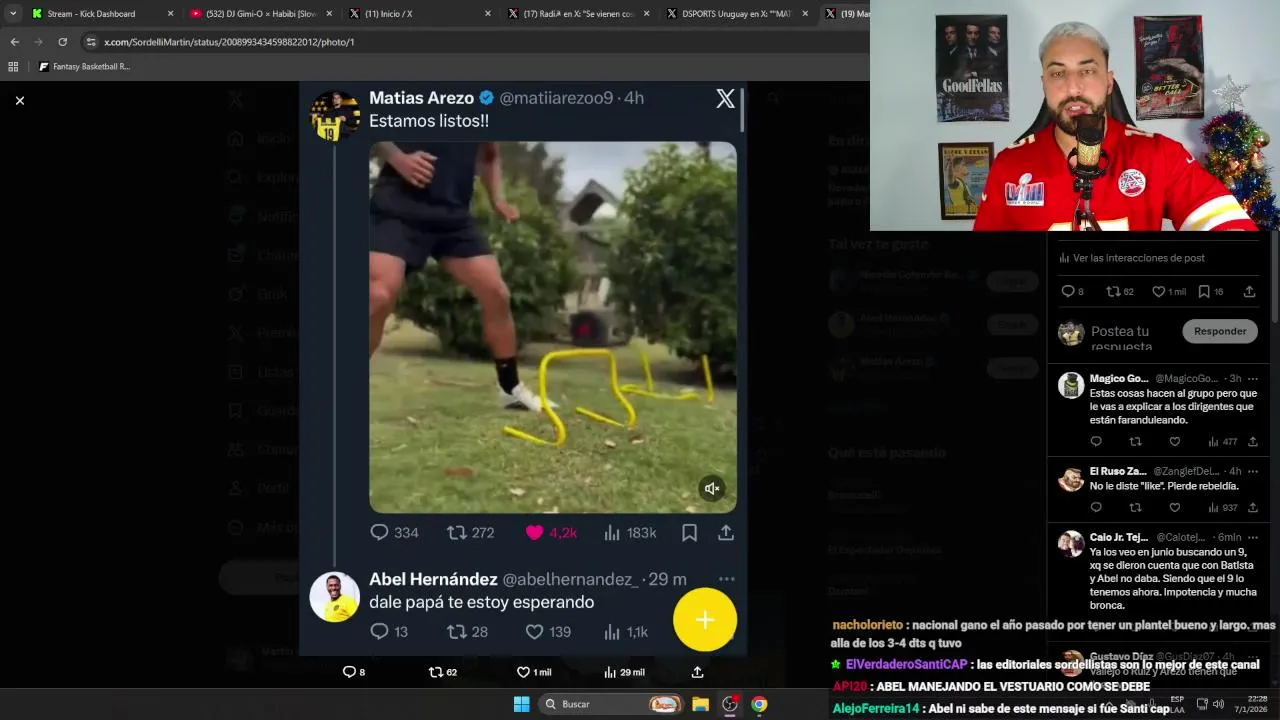This screenshot has width=1280, height=720.
Task: Like icon with 1 mil under photo
Action: 534,672
